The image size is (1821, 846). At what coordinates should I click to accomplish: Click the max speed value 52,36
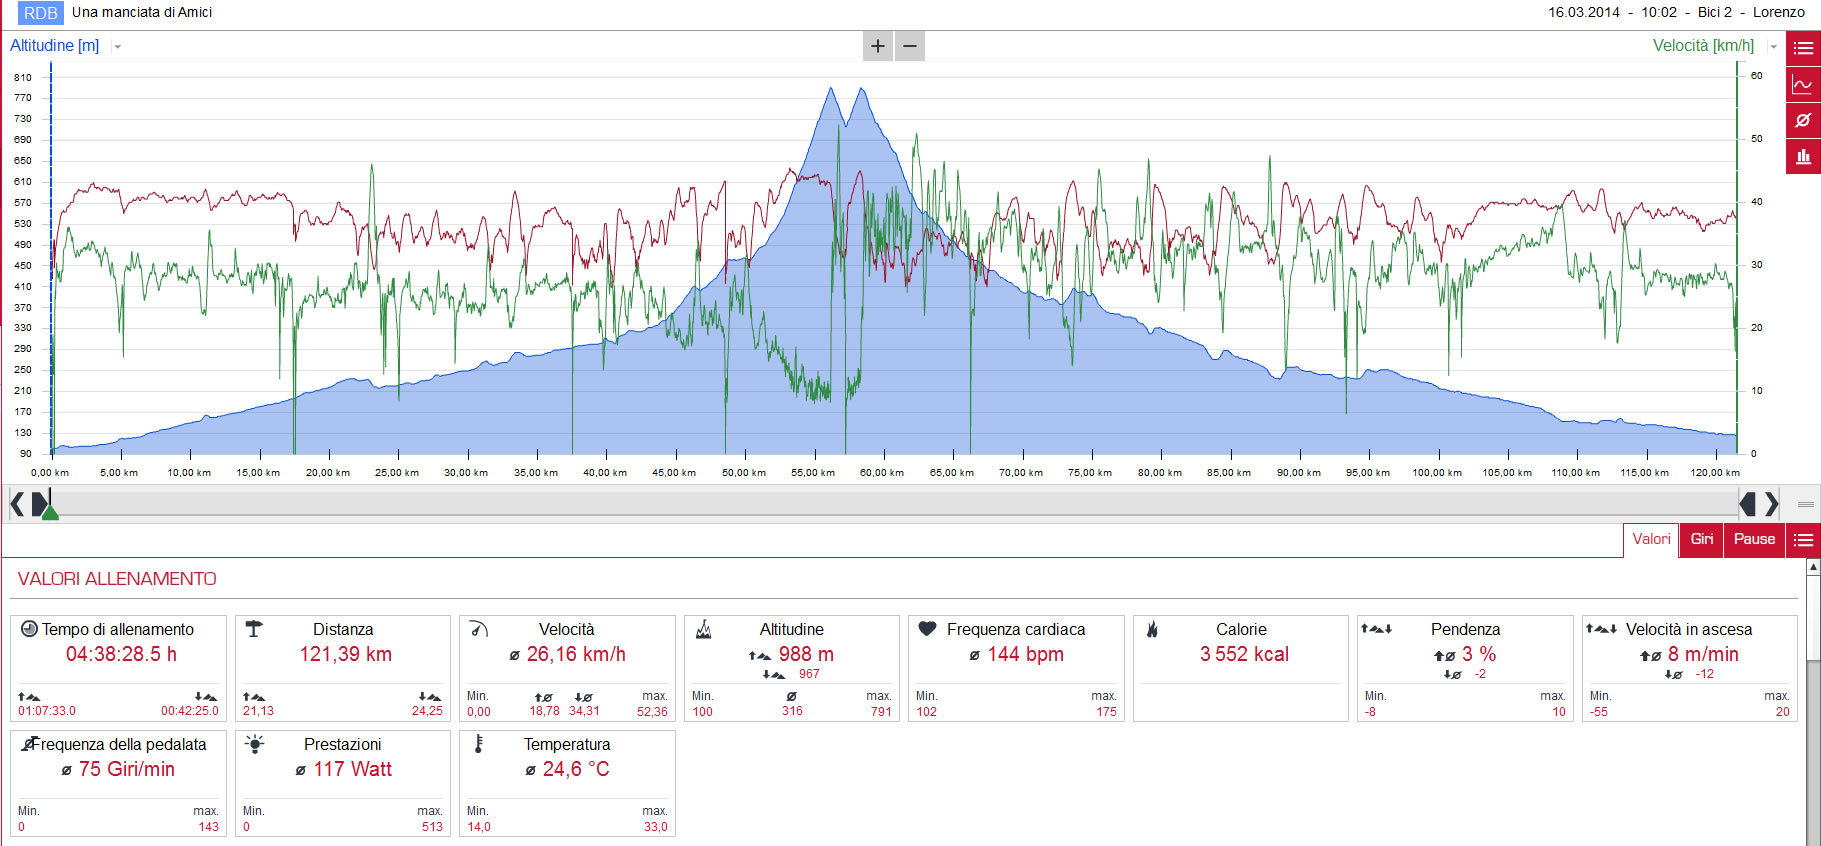652,712
